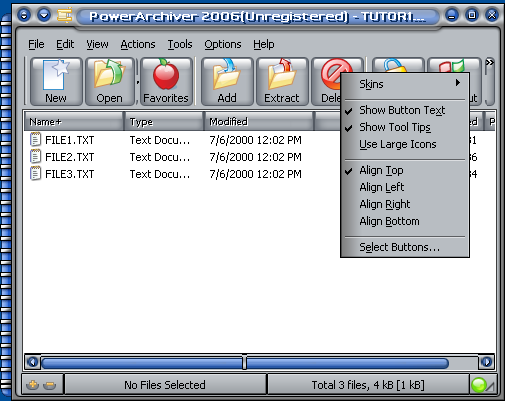Click Type cell of FILE2.TXT row

(x=160, y=157)
